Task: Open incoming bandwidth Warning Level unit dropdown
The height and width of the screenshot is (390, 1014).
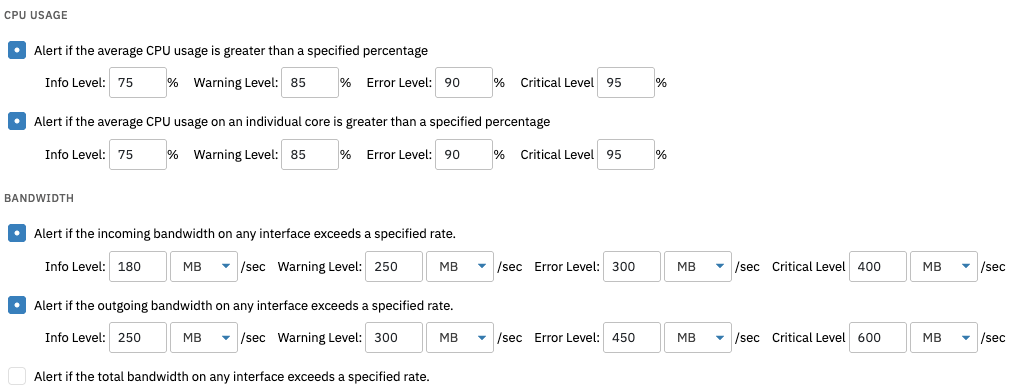Action: (x=460, y=266)
